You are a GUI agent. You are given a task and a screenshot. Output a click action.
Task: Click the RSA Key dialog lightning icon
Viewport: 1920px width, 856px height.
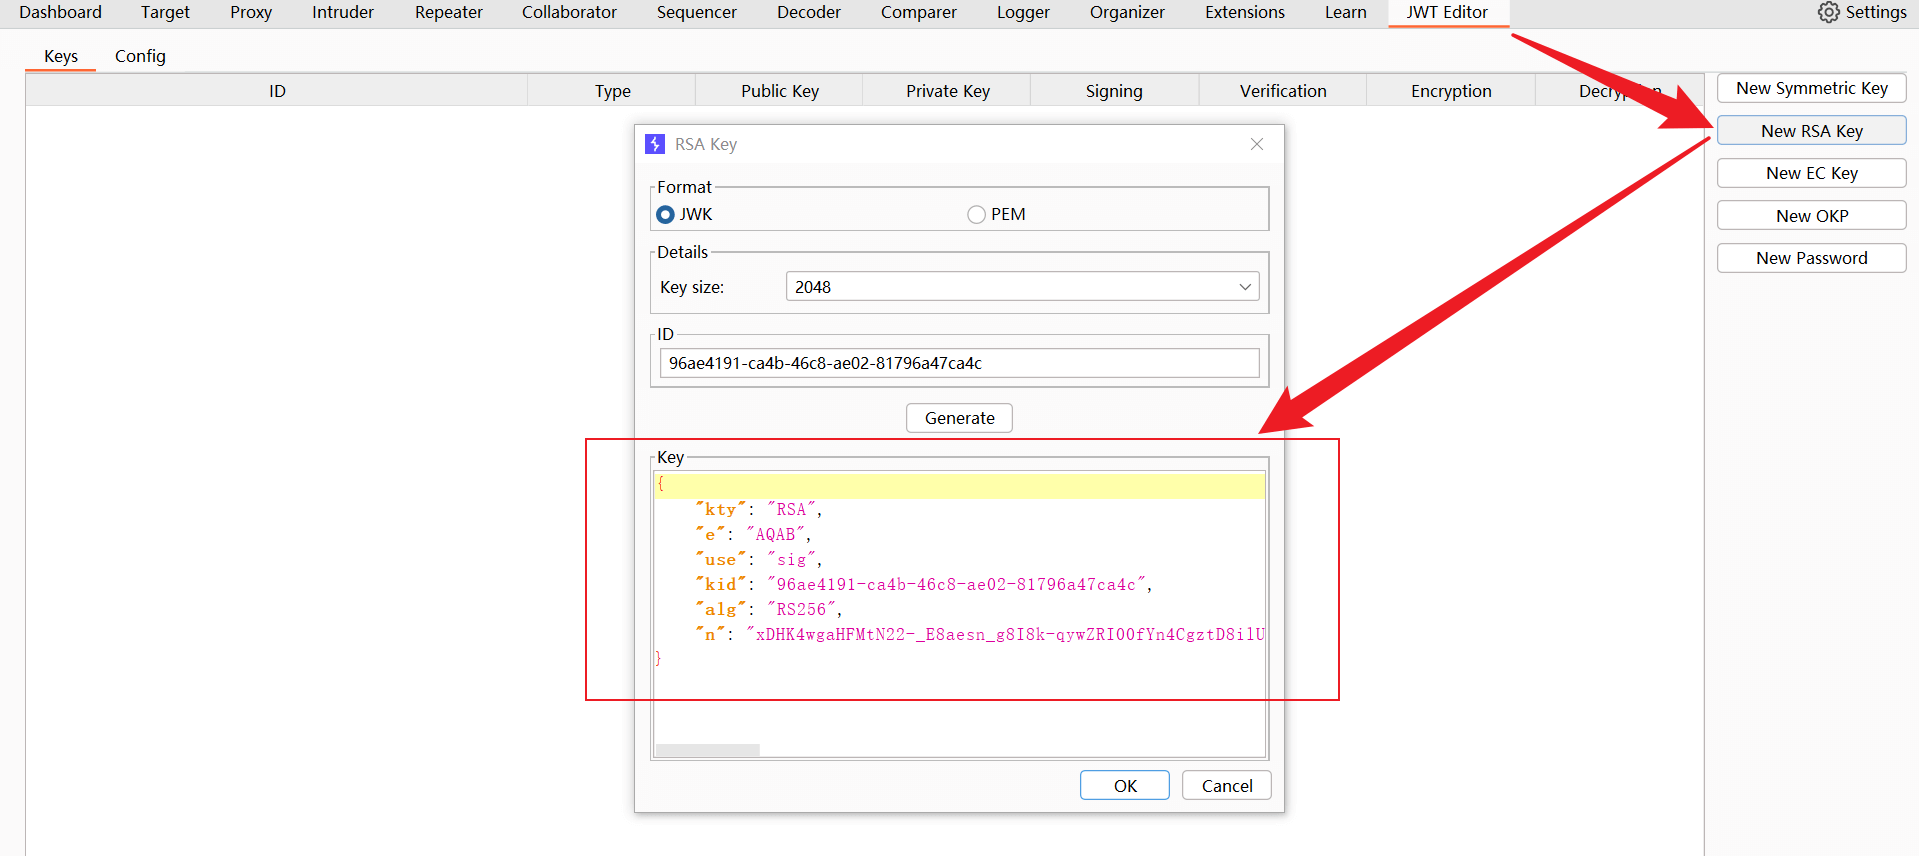point(655,144)
